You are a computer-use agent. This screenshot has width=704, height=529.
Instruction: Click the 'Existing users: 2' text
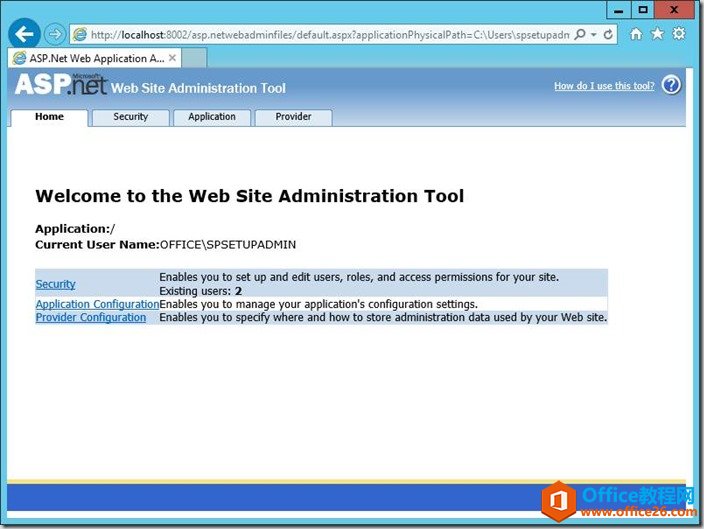(x=201, y=291)
